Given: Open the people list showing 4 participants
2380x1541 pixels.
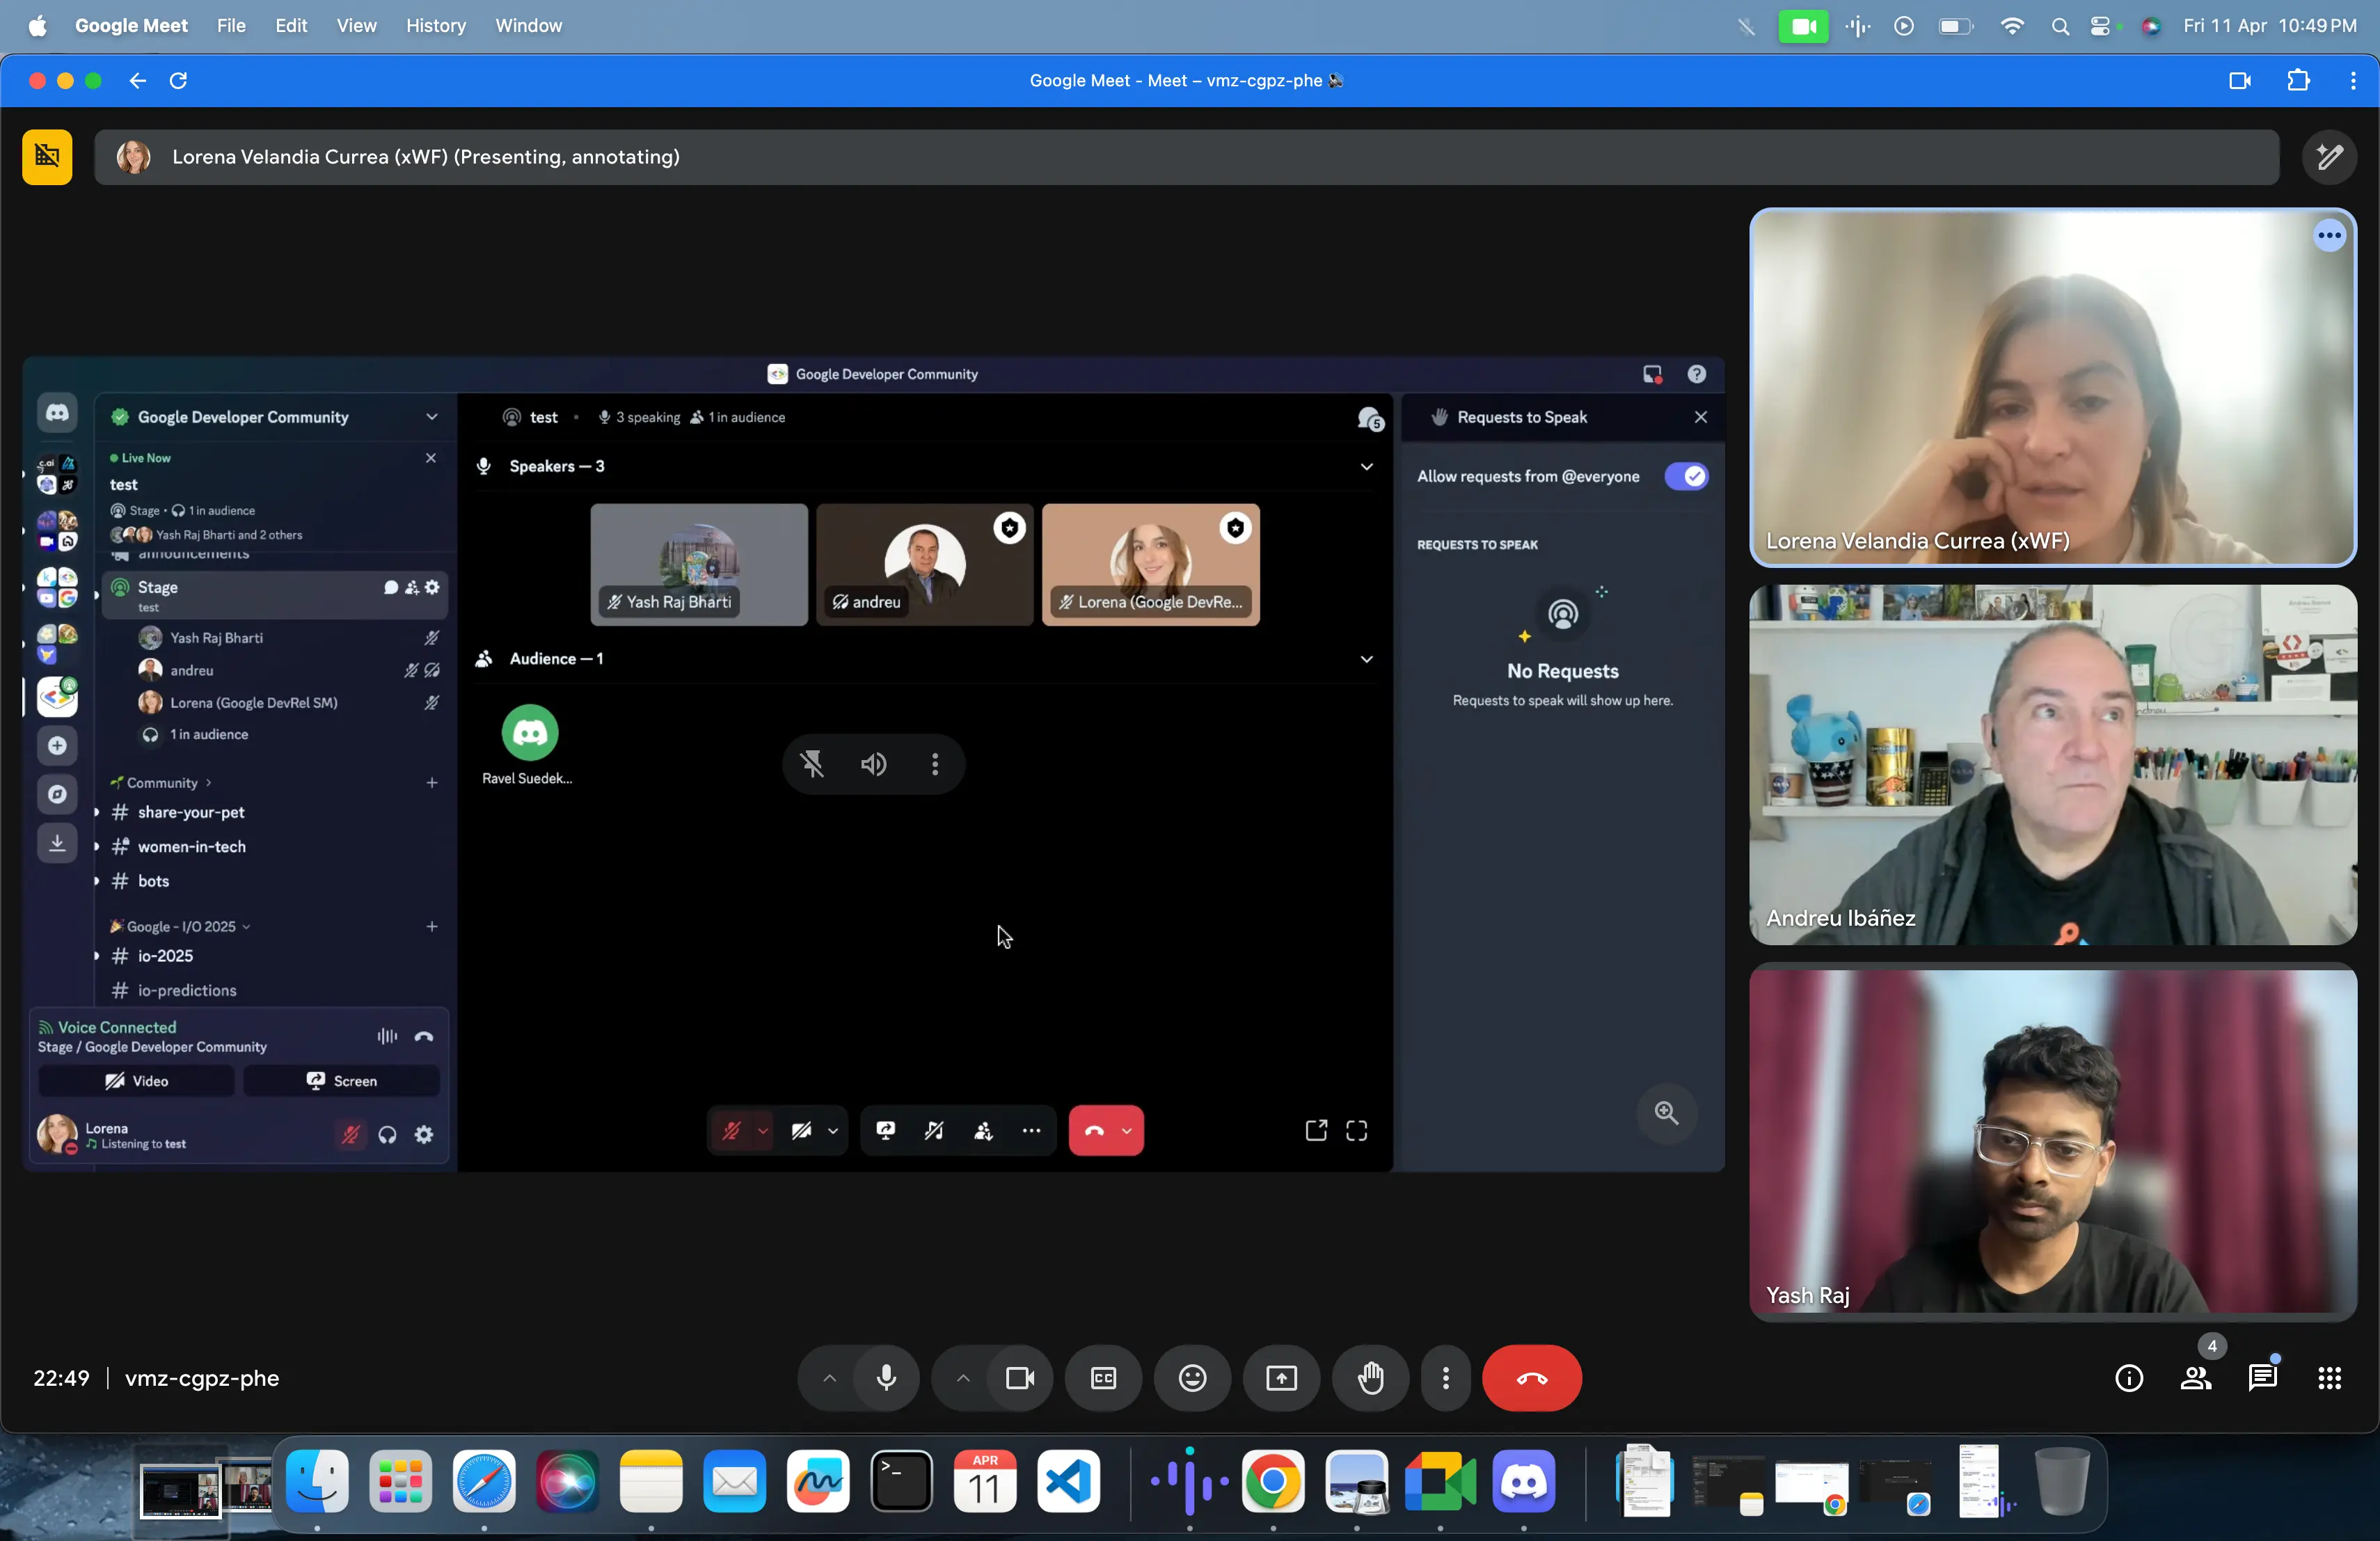Looking at the screenshot, I should coord(2196,1378).
